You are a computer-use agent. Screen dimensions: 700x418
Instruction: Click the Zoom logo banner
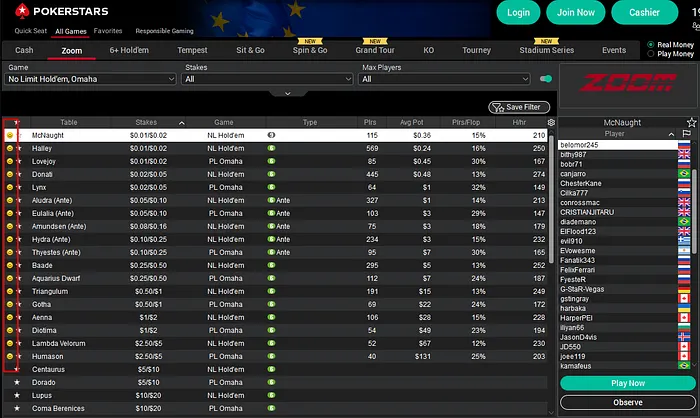(x=628, y=85)
